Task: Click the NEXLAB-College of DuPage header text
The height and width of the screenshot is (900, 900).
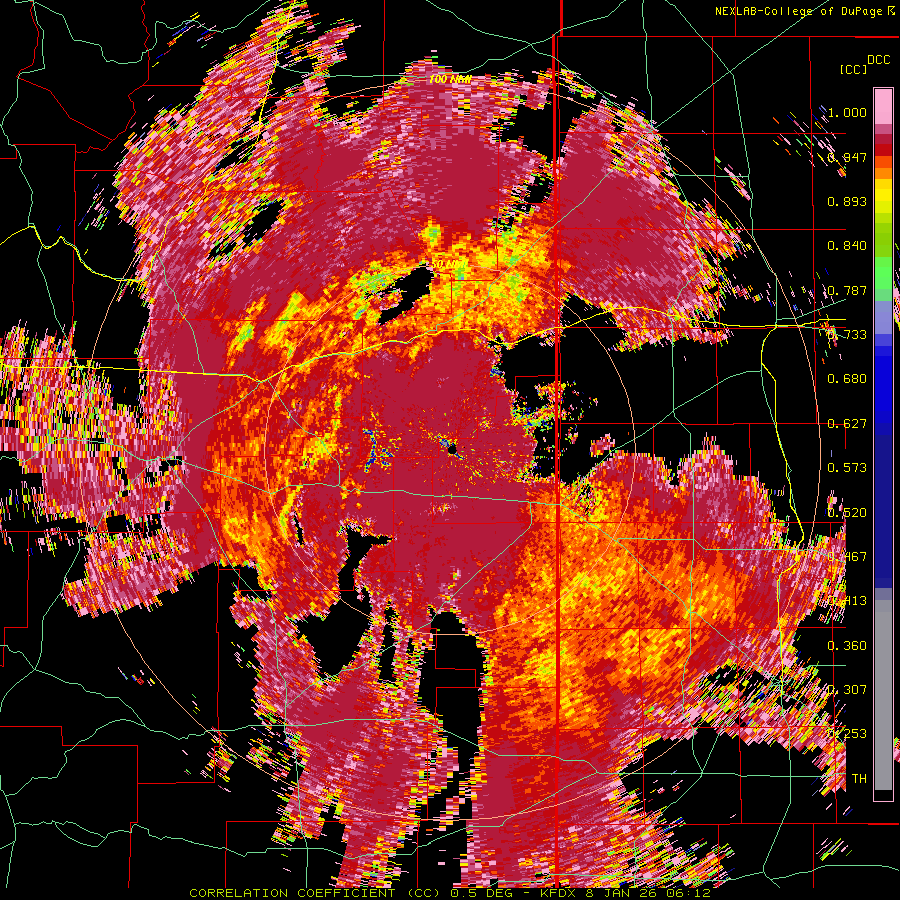Action: pyautogui.click(x=805, y=11)
